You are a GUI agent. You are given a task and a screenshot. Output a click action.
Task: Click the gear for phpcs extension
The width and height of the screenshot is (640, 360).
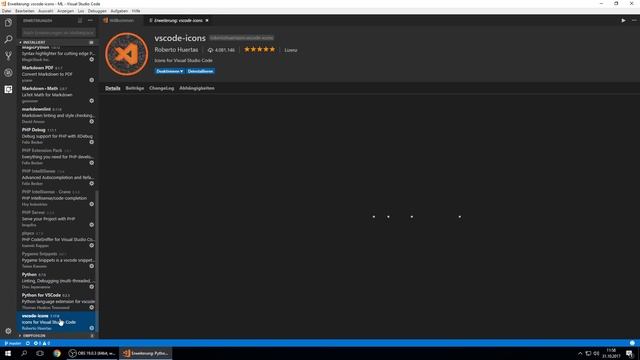(x=92, y=246)
